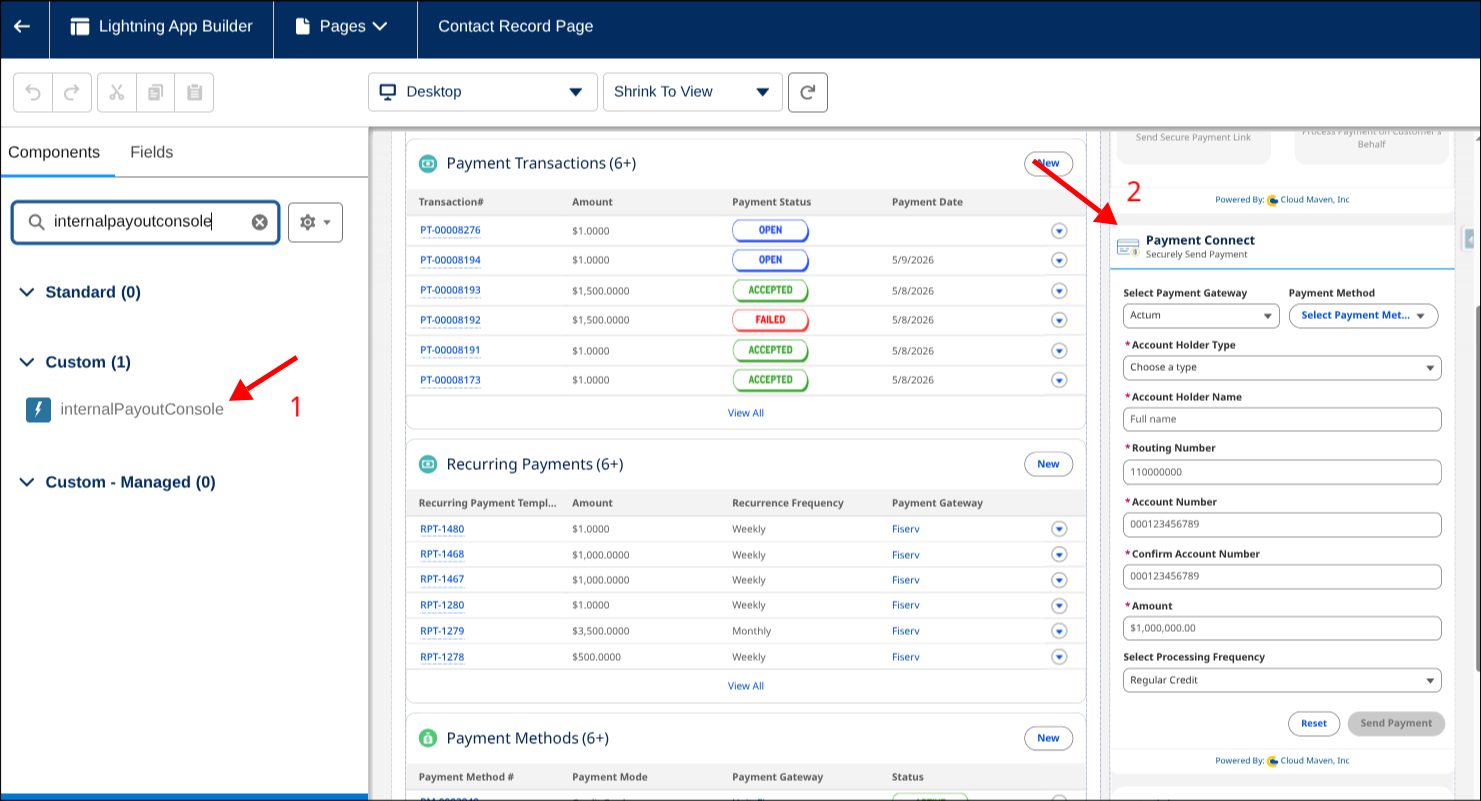Click the FAILED status badge

click(x=770, y=320)
